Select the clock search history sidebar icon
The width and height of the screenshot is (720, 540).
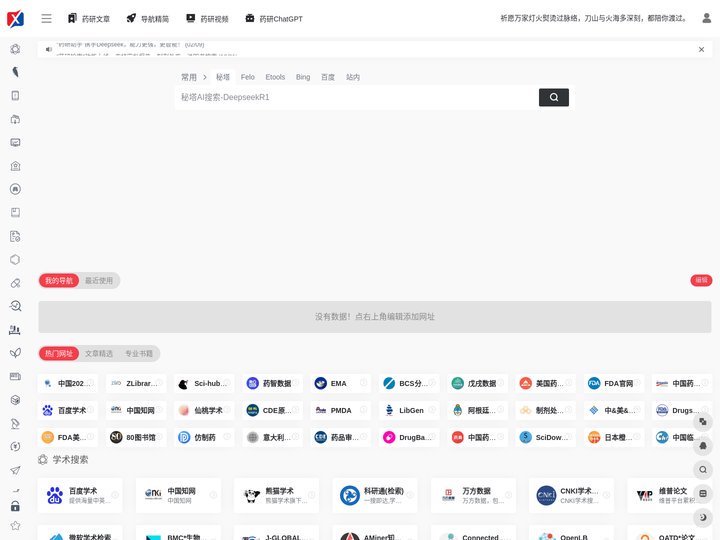tap(15, 306)
